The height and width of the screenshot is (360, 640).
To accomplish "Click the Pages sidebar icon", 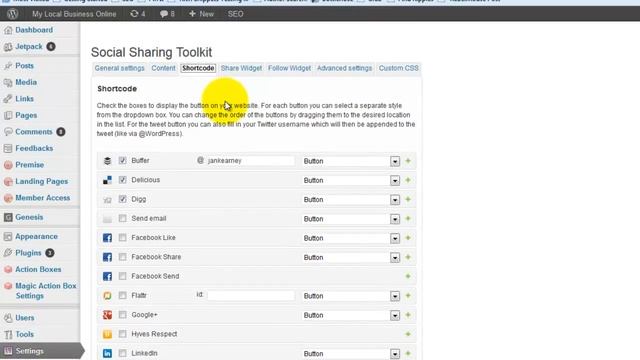I will coord(8,116).
